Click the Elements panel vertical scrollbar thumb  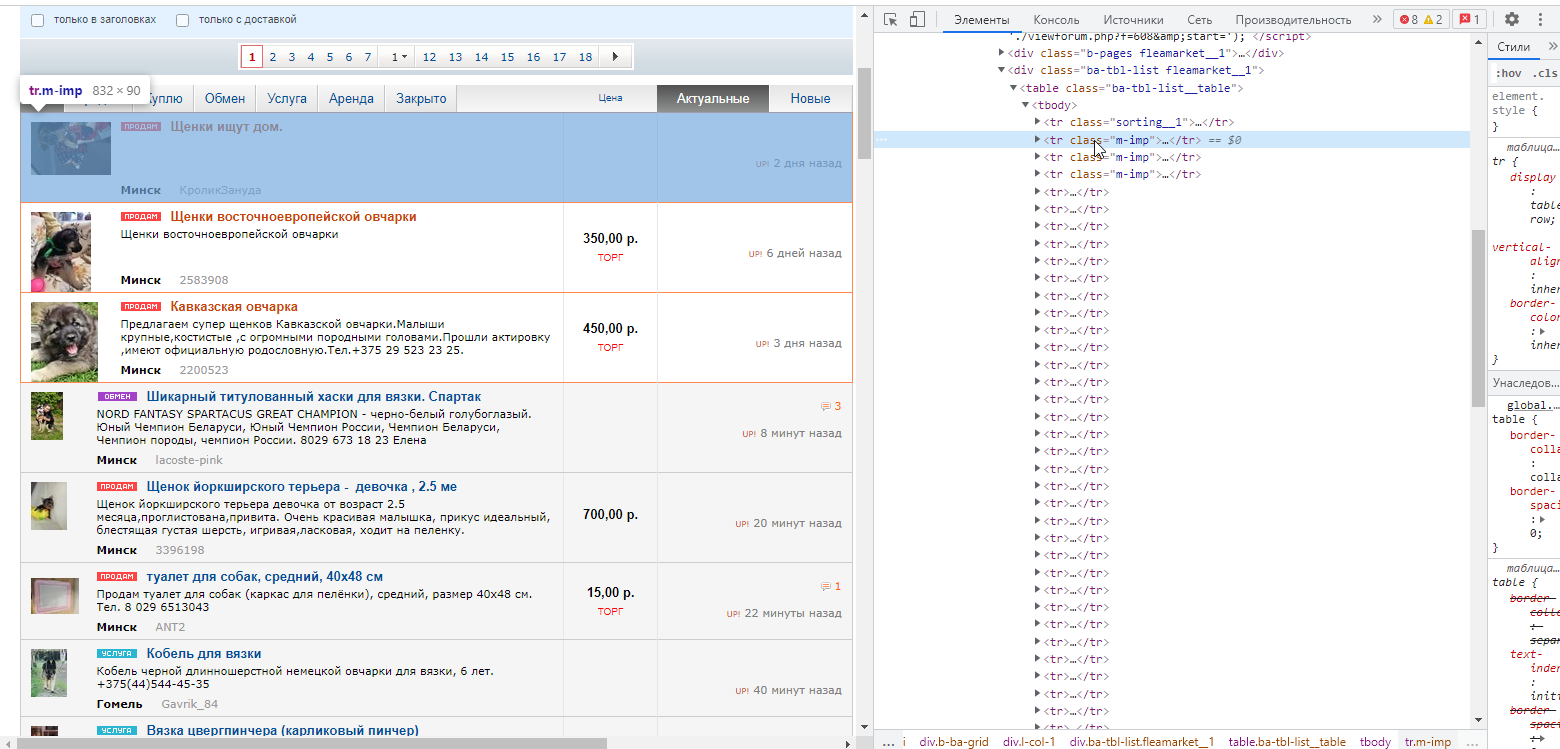[x=1478, y=318]
